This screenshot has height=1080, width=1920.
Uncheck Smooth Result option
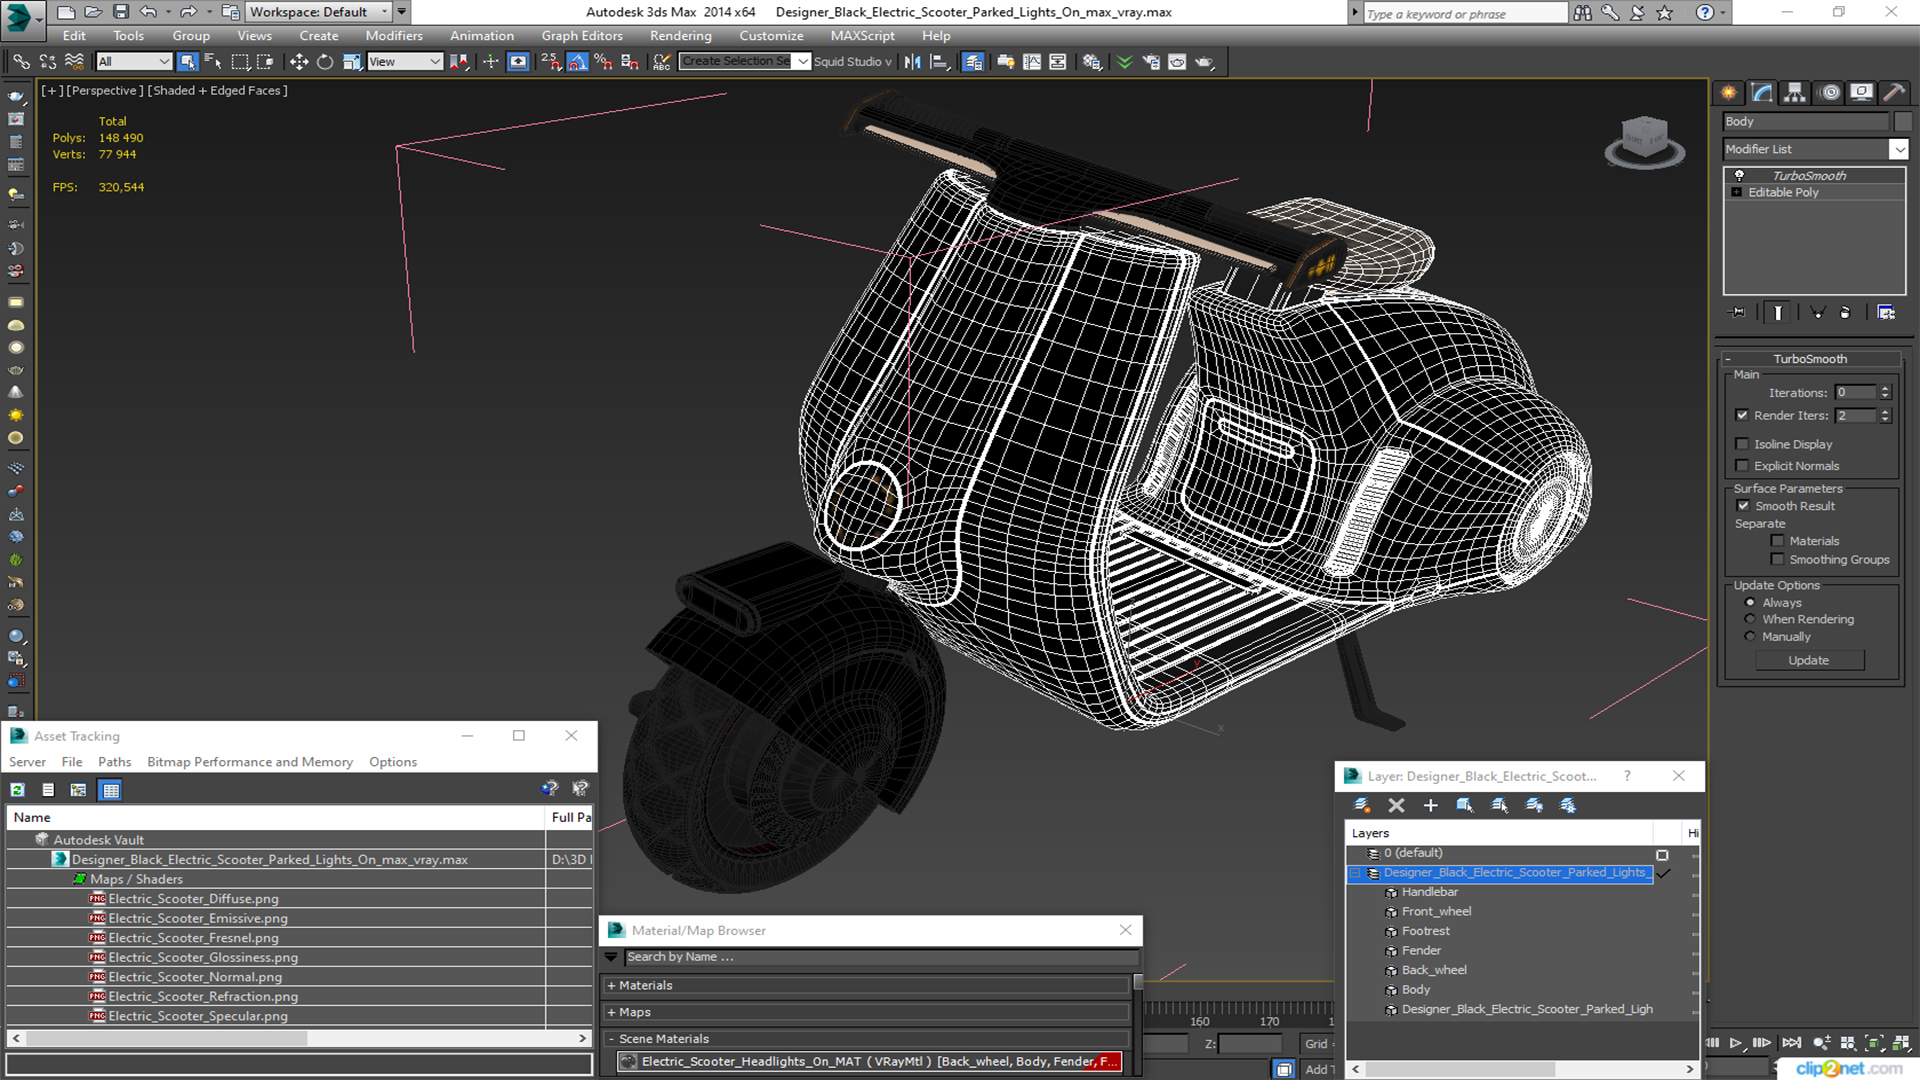[1744, 506]
